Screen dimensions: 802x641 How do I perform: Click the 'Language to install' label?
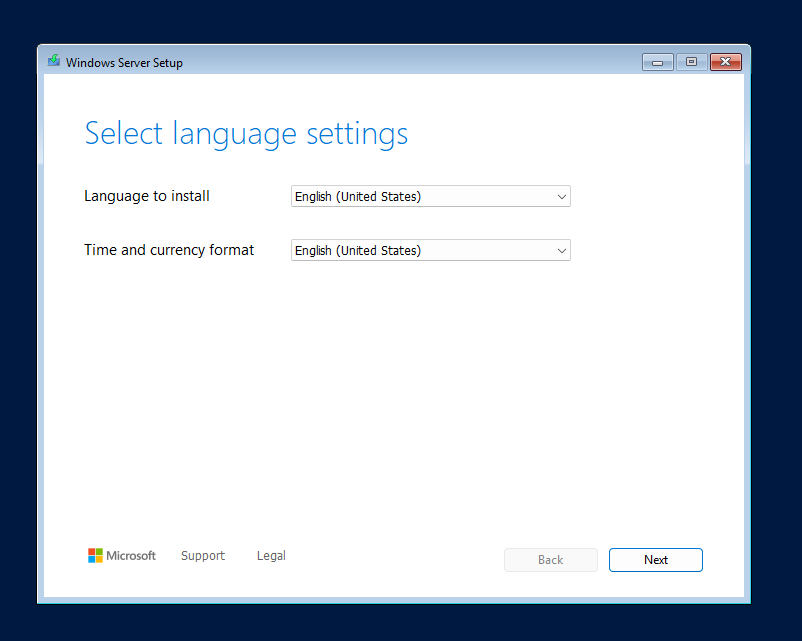(x=147, y=196)
